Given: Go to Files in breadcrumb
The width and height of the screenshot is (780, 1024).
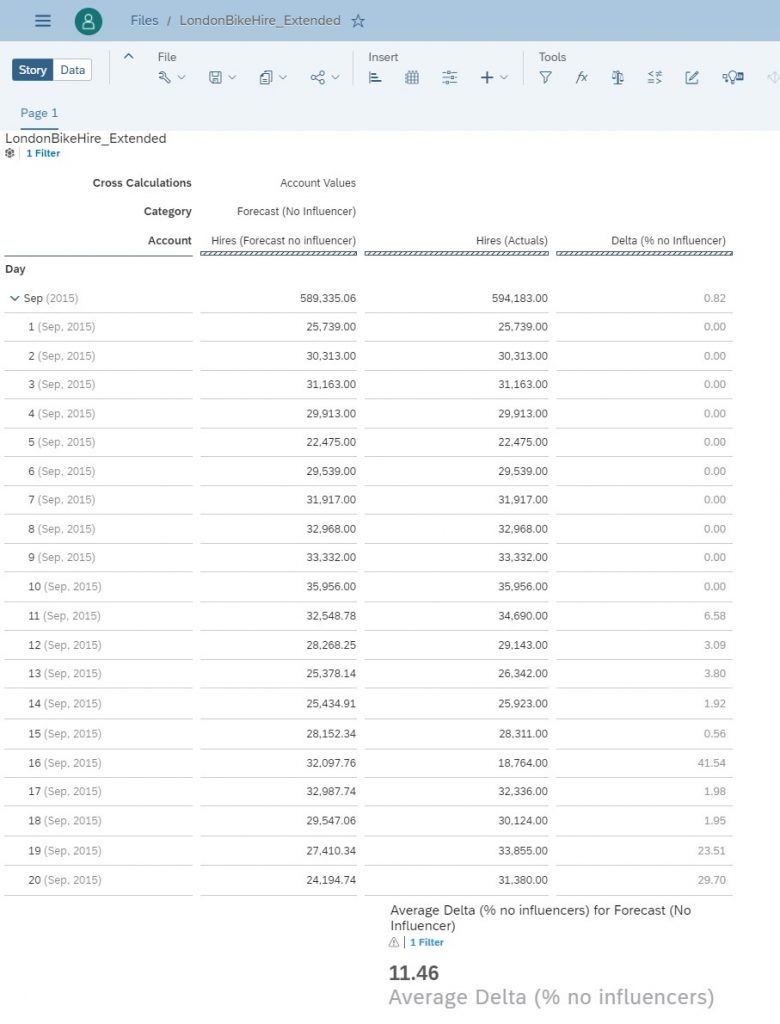Looking at the screenshot, I should point(144,20).
